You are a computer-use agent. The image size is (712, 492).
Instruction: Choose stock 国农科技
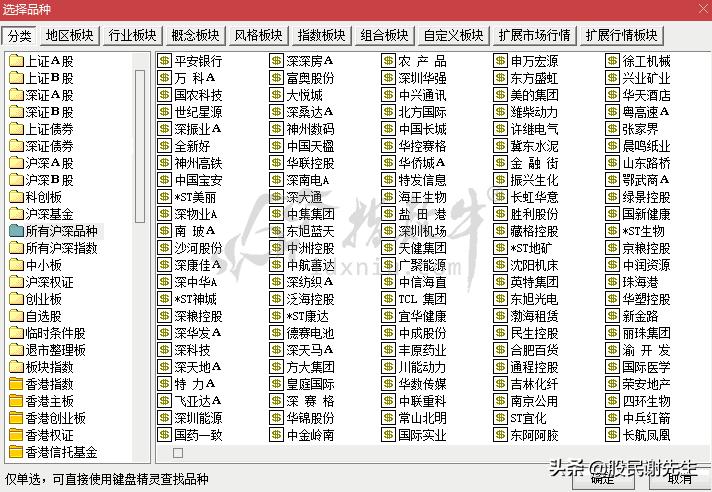click(198, 95)
